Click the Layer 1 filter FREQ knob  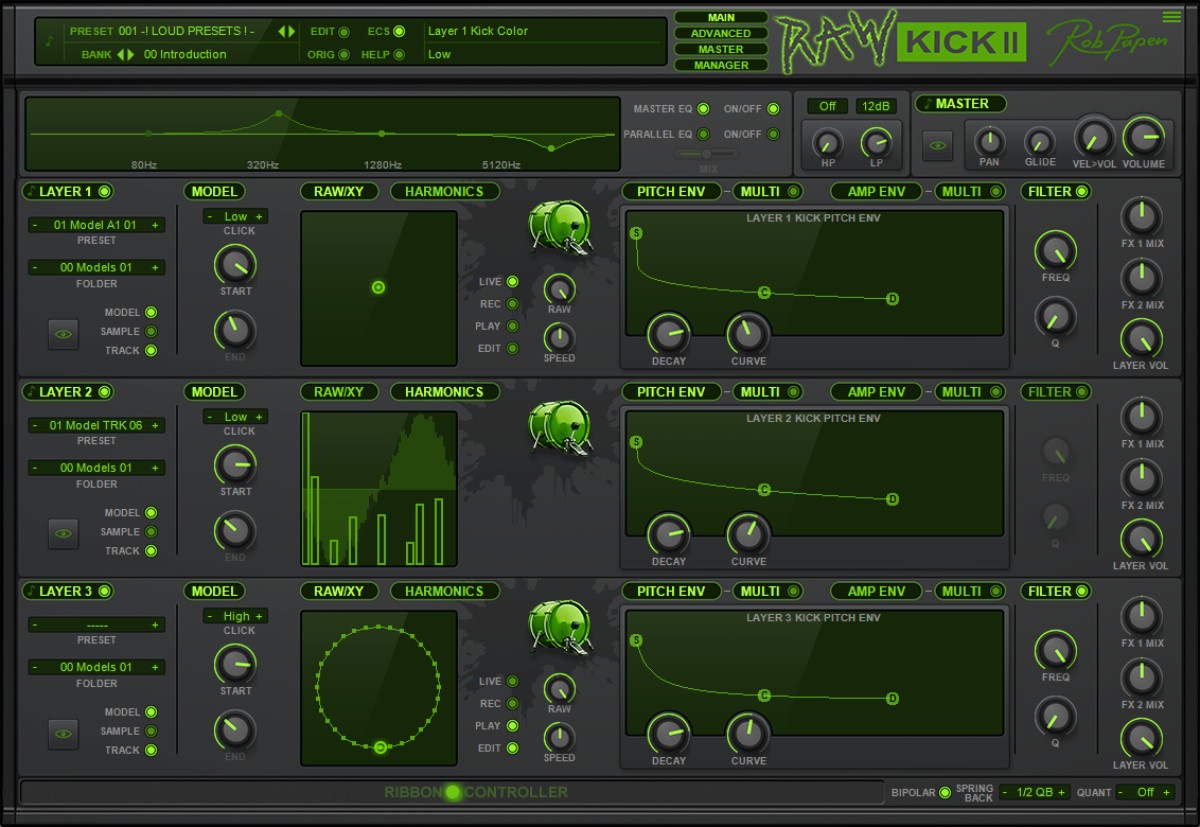[x=1056, y=251]
